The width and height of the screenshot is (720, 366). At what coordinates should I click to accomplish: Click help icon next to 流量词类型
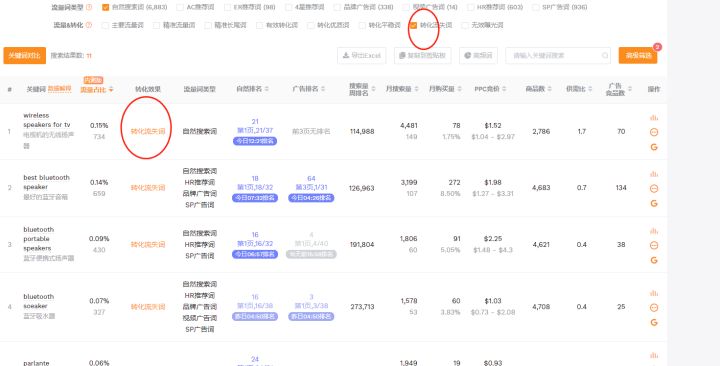coord(89,7)
